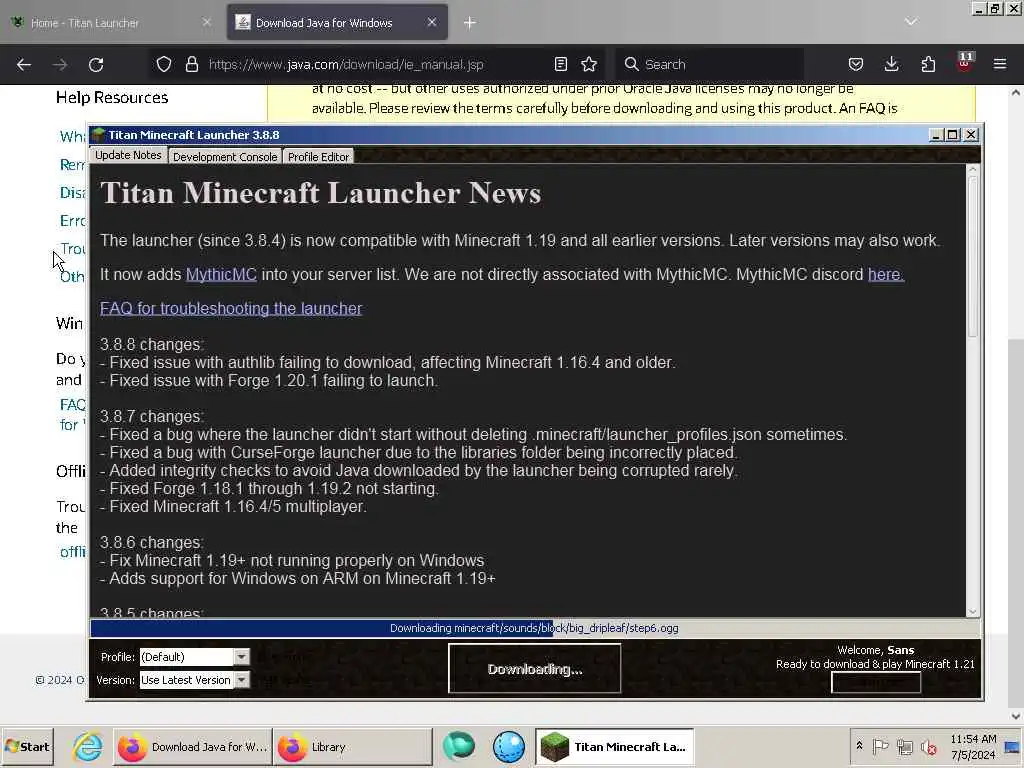Open the Pocket save icon

point(856,64)
